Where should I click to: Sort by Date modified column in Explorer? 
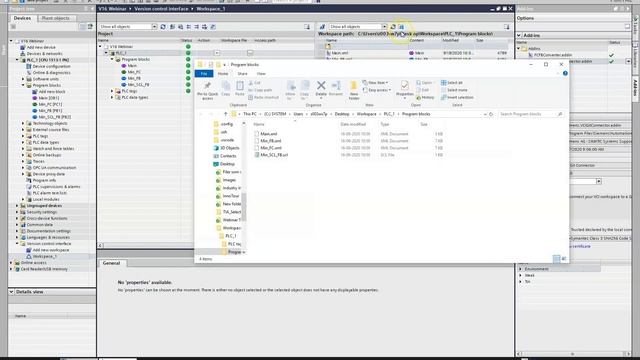tap(353, 124)
